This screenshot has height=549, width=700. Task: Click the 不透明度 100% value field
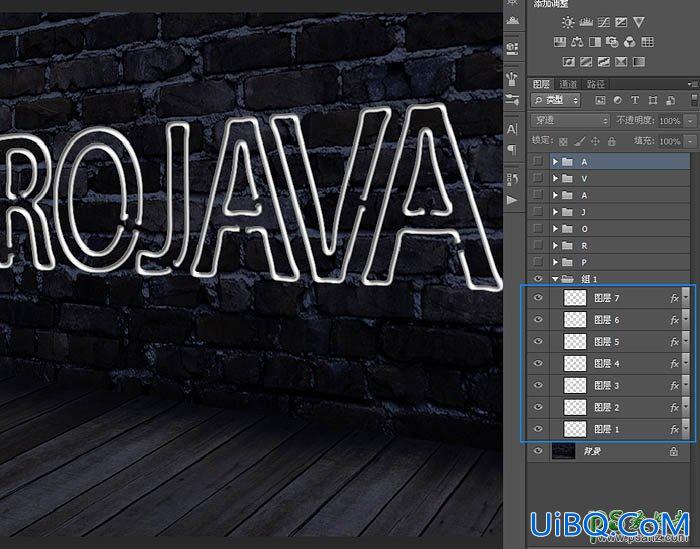pyautogui.click(x=671, y=121)
